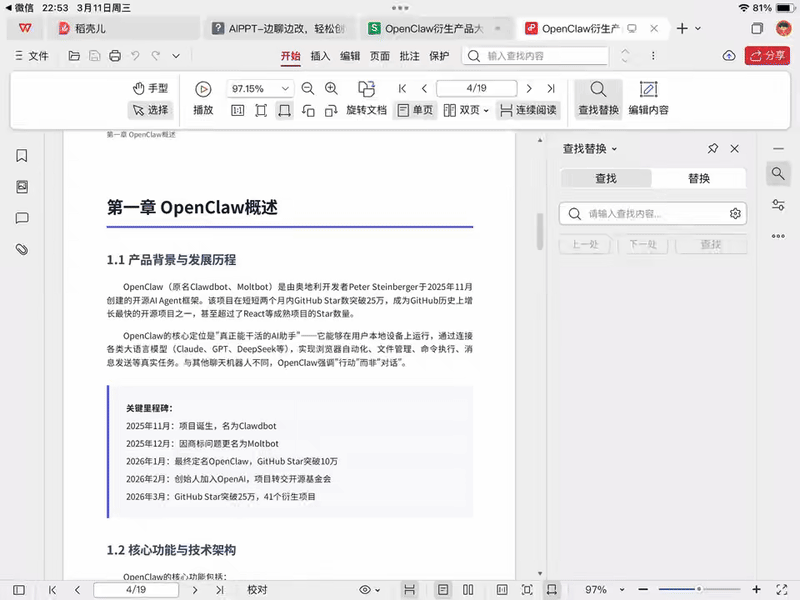800x600 pixels.
Task: Open the WPS home icon
Action: [x=24, y=29]
